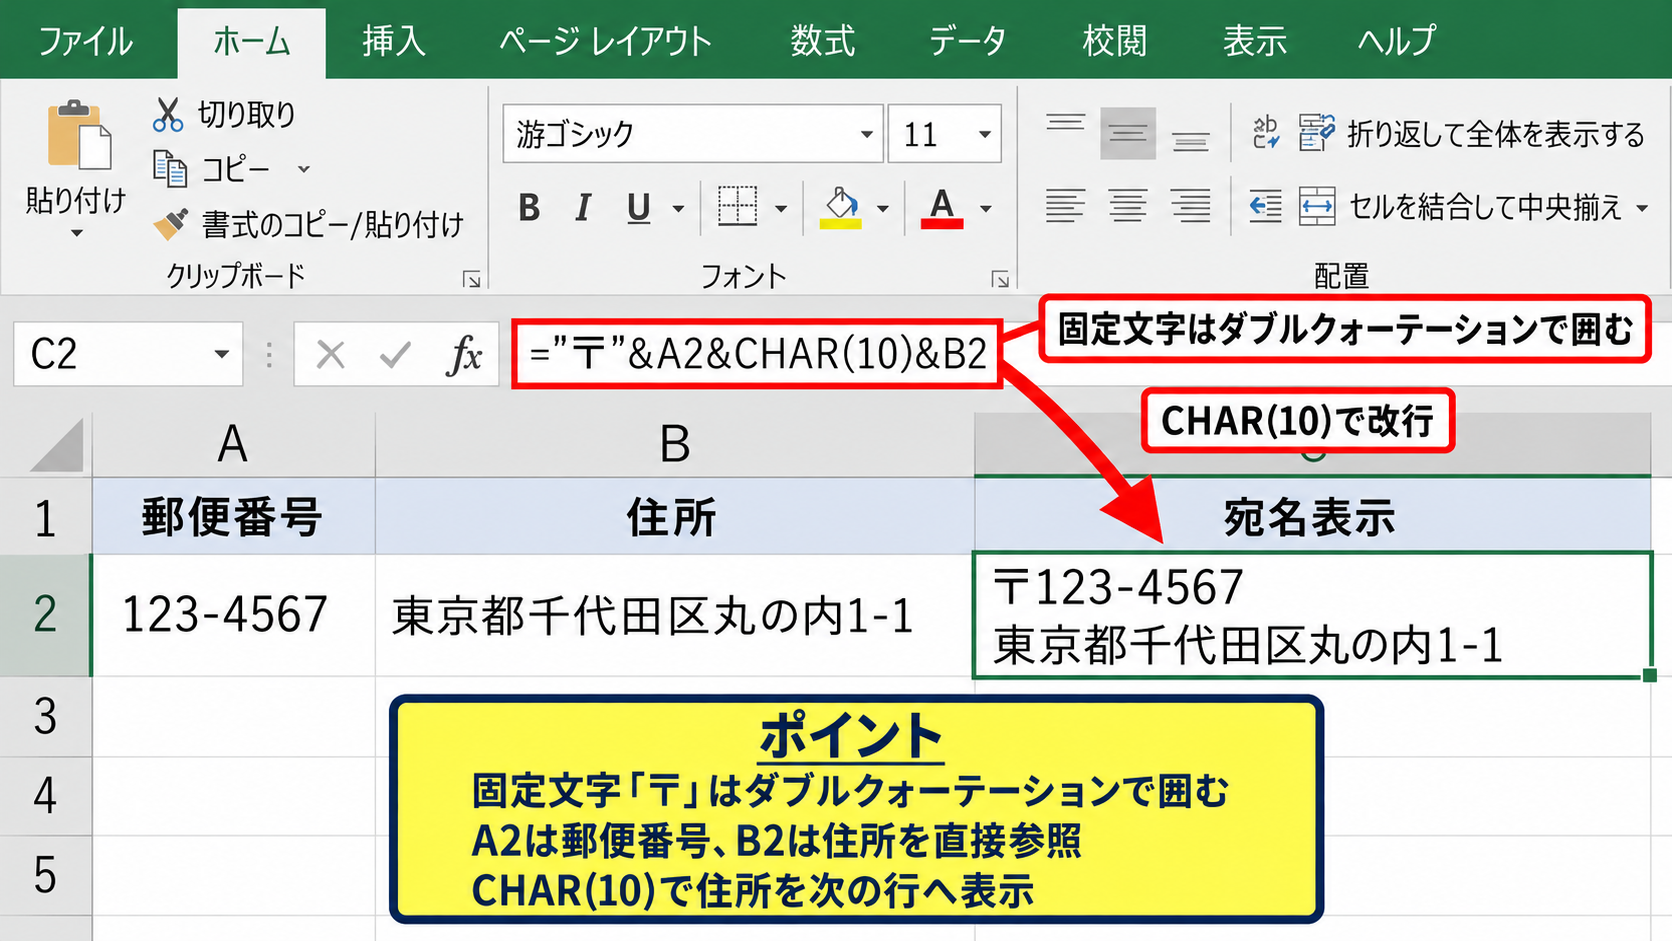Screen dimensions: 1672x941
Task: Open the ファイル tab
Action: (x=86, y=41)
